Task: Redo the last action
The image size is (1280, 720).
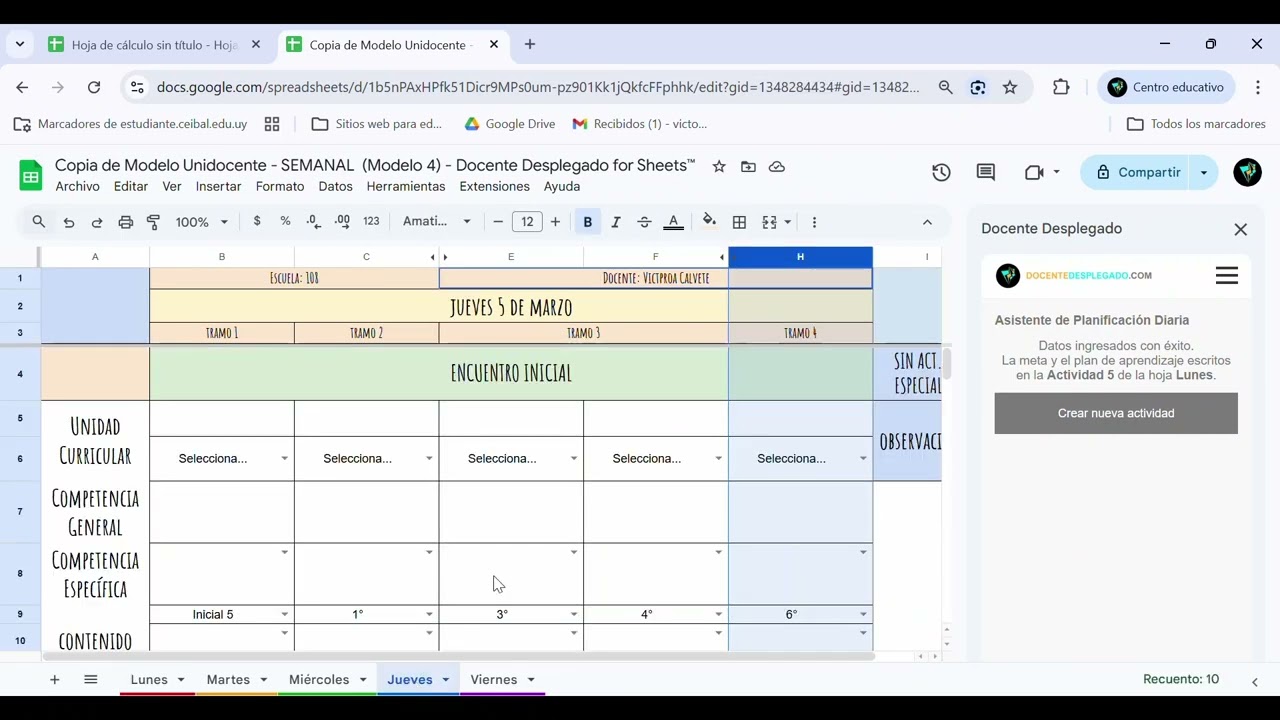Action: coord(97,222)
